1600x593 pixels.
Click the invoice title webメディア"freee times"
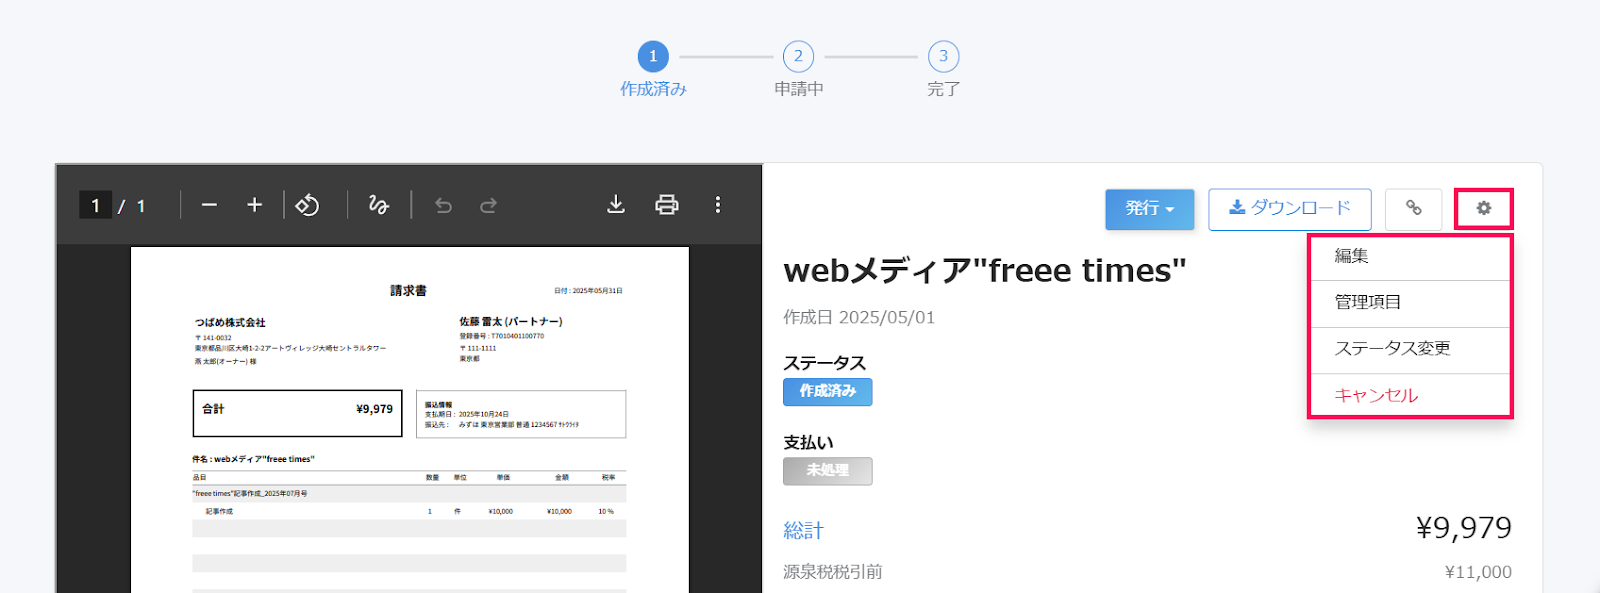[x=985, y=270]
